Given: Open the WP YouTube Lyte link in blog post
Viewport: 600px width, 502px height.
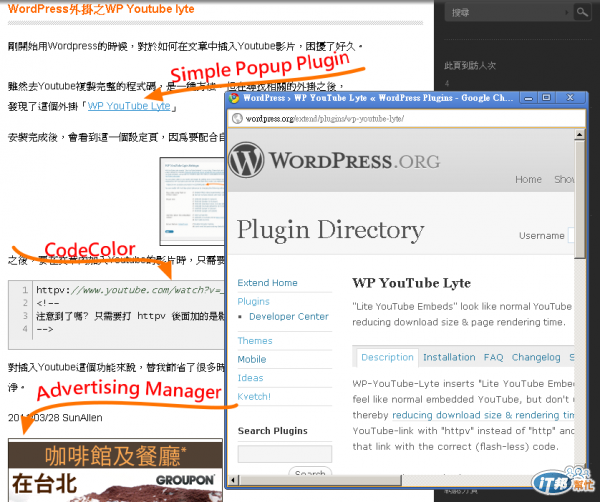Looking at the screenshot, I should (129, 106).
